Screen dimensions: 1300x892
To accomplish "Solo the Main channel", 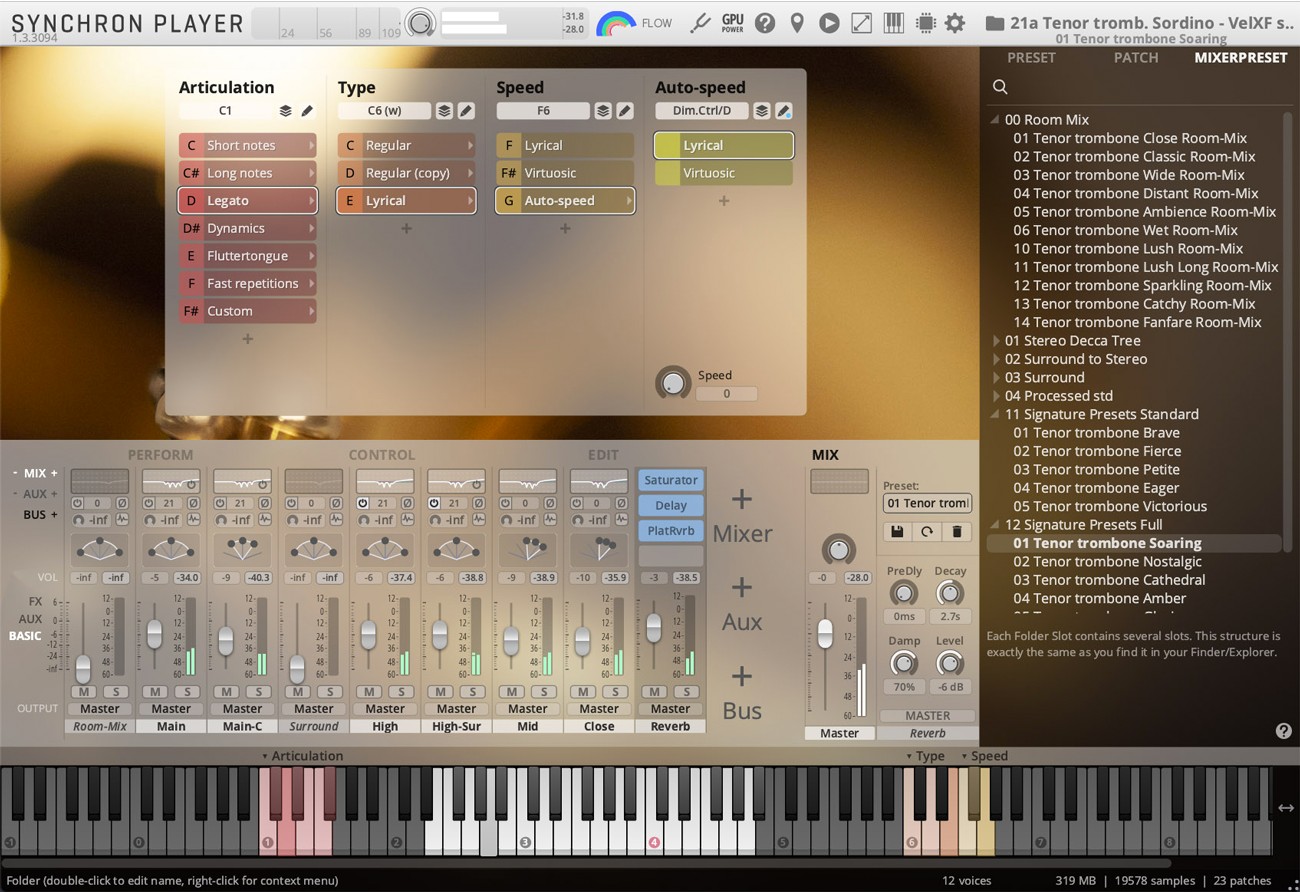I will tap(187, 692).
